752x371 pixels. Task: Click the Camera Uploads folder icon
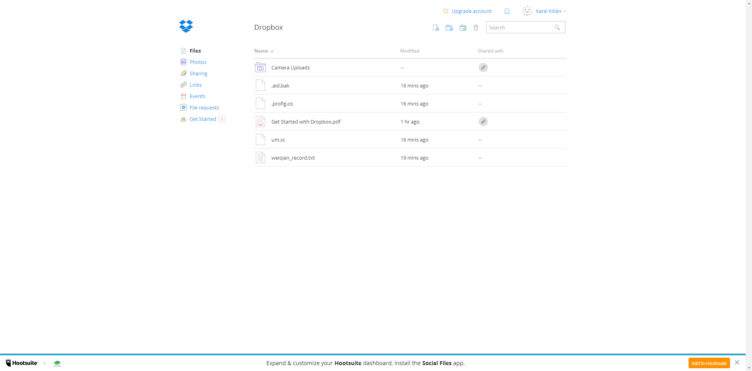(x=260, y=68)
